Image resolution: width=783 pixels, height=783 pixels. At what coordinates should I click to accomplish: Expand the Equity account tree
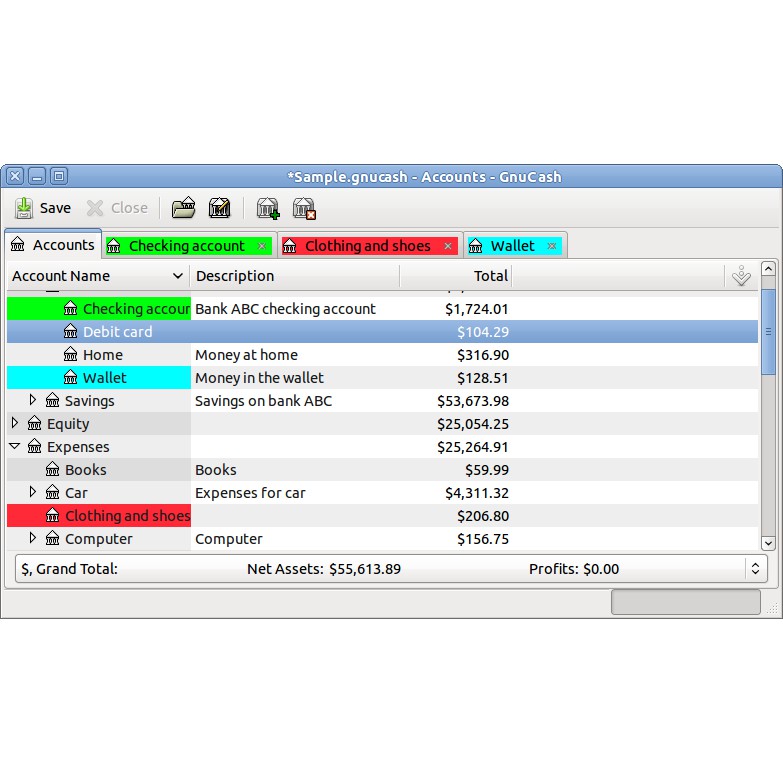pyautogui.click(x=15, y=423)
